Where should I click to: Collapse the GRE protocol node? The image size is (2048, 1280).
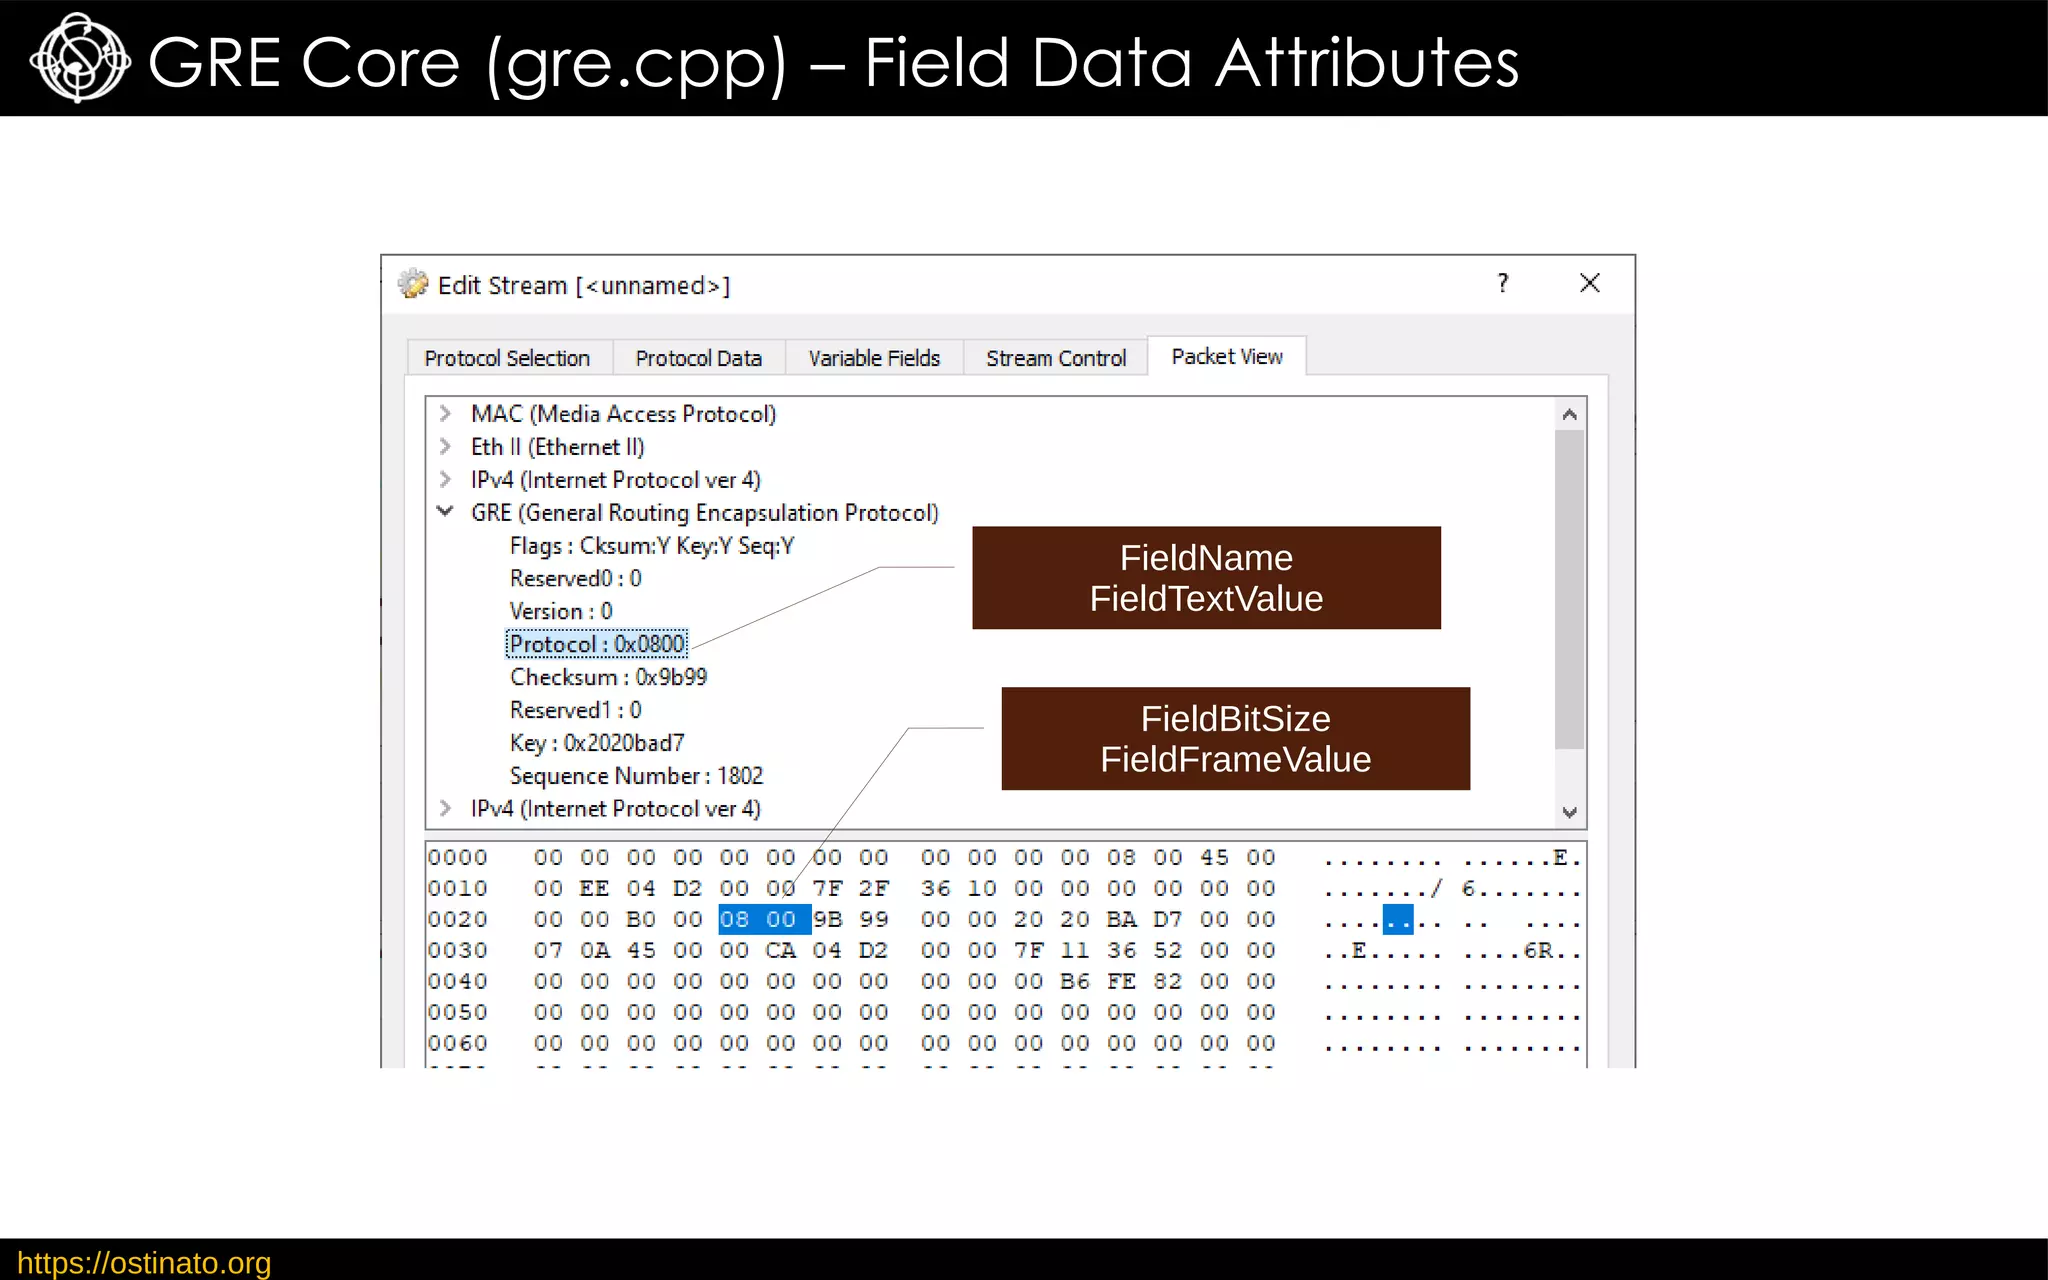[x=445, y=511]
